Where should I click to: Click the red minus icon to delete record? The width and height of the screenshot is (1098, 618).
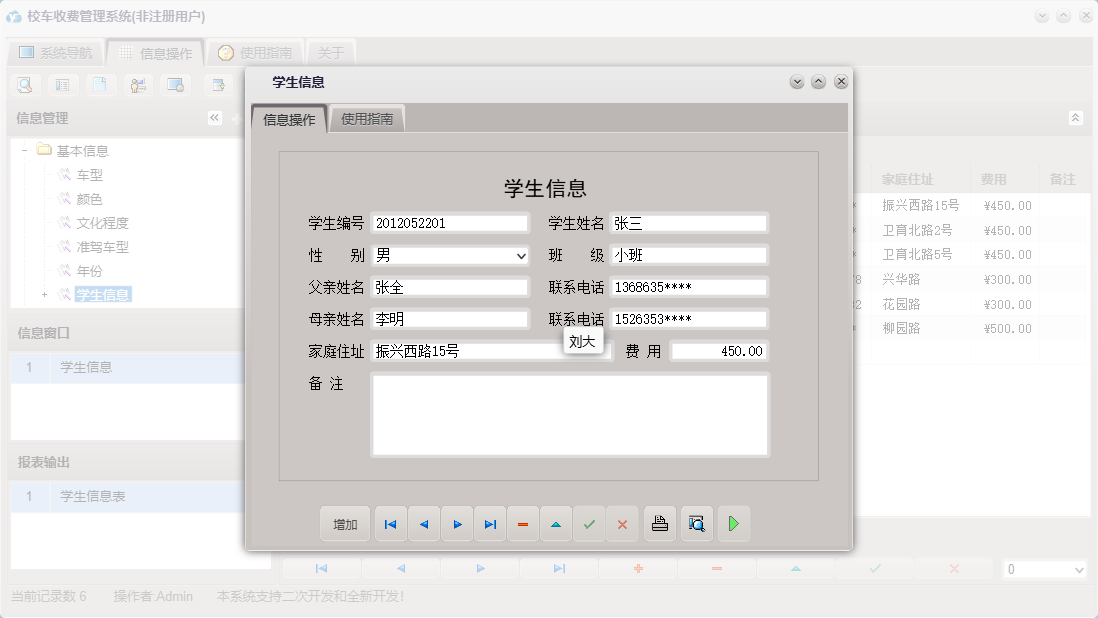coord(523,523)
